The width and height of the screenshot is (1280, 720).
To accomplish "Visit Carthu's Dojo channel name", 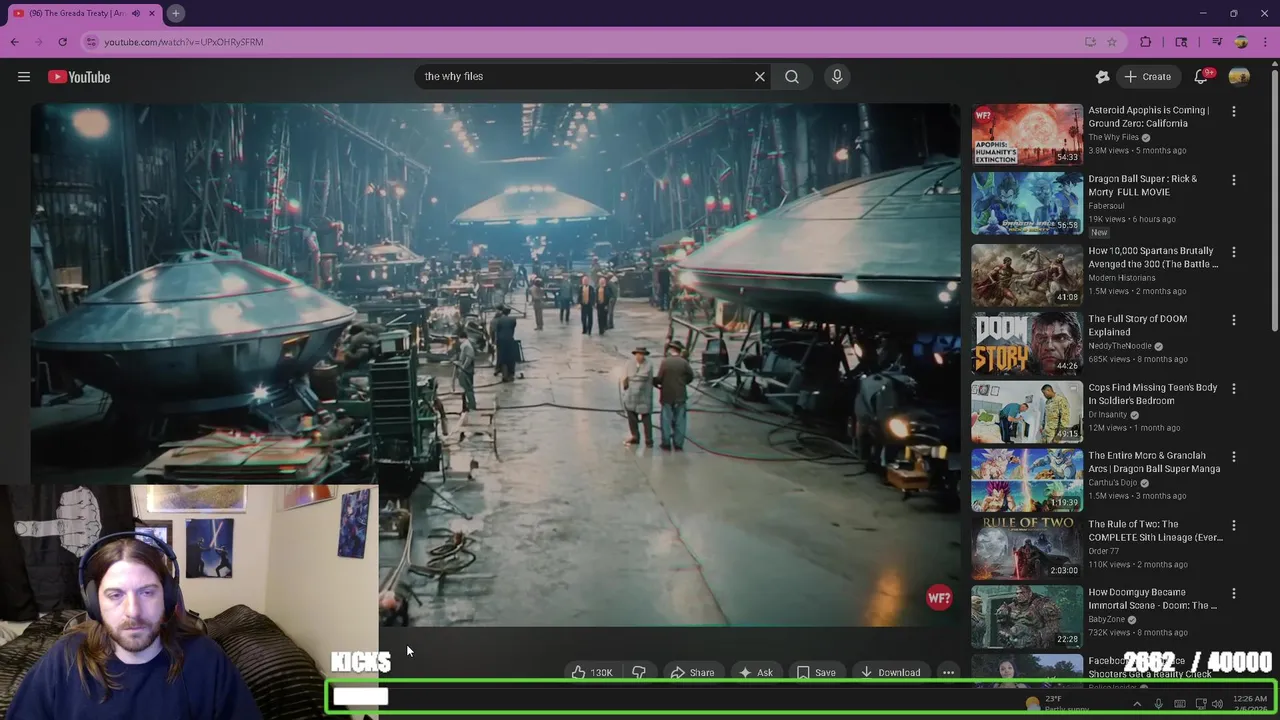I will (1113, 483).
